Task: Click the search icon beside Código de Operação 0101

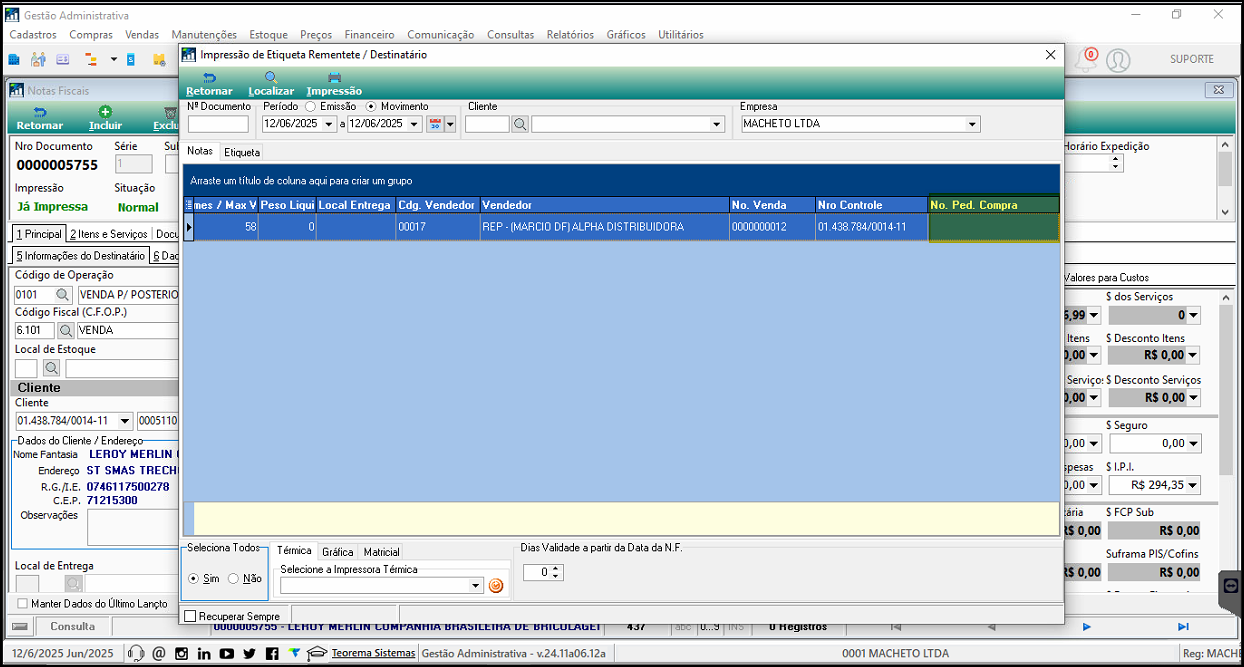Action: click(63, 295)
